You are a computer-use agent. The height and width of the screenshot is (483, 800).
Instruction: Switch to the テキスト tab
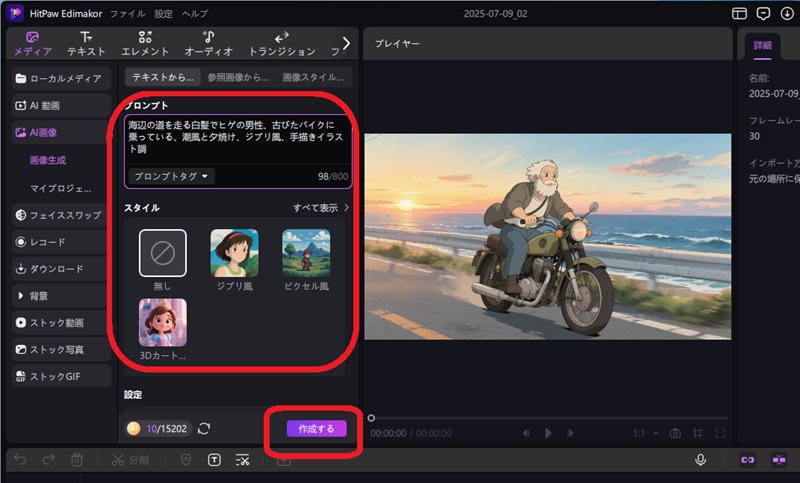pos(86,44)
